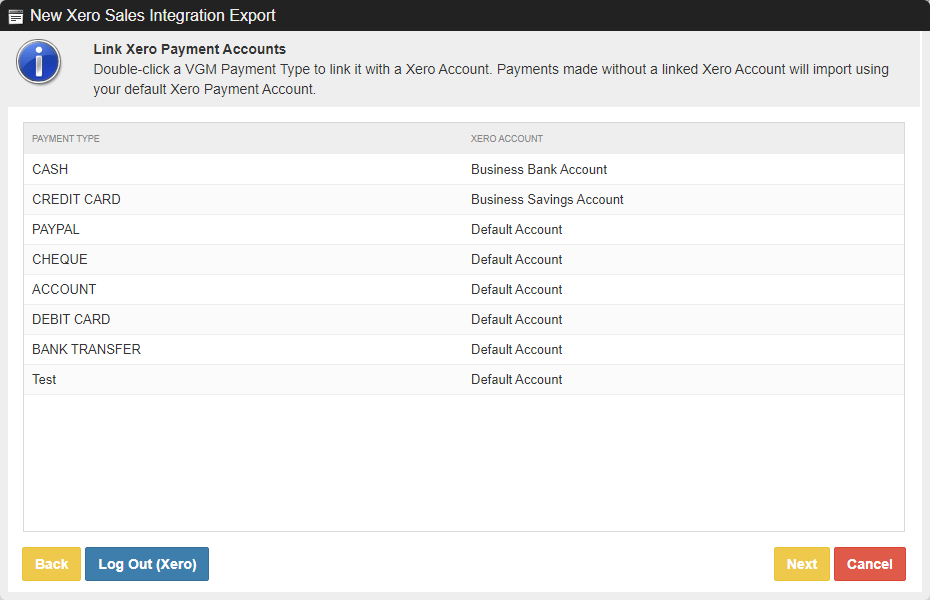Click Default Account cell for CHEQUE
This screenshot has height=600, width=930.
516,260
